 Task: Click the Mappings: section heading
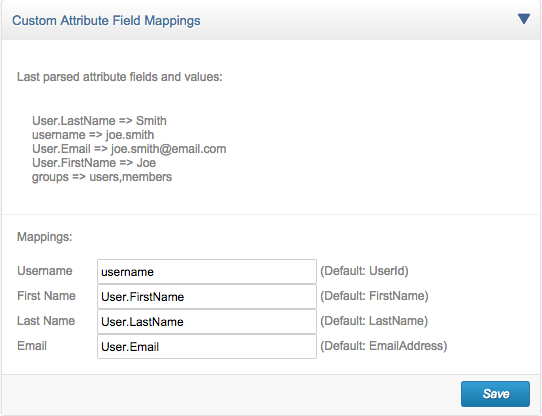pos(45,237)
